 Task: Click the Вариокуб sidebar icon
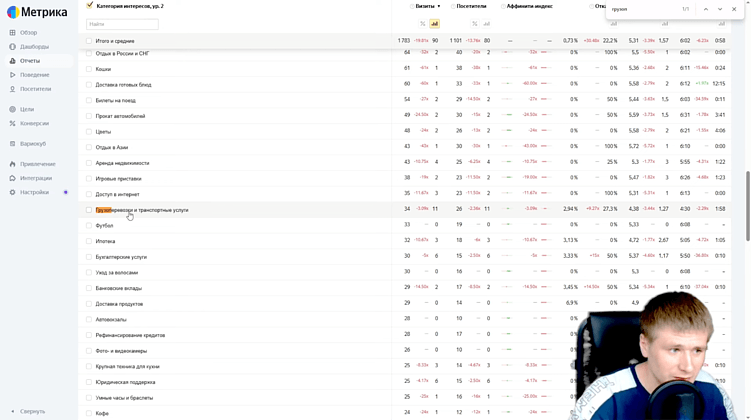[12, 144]
